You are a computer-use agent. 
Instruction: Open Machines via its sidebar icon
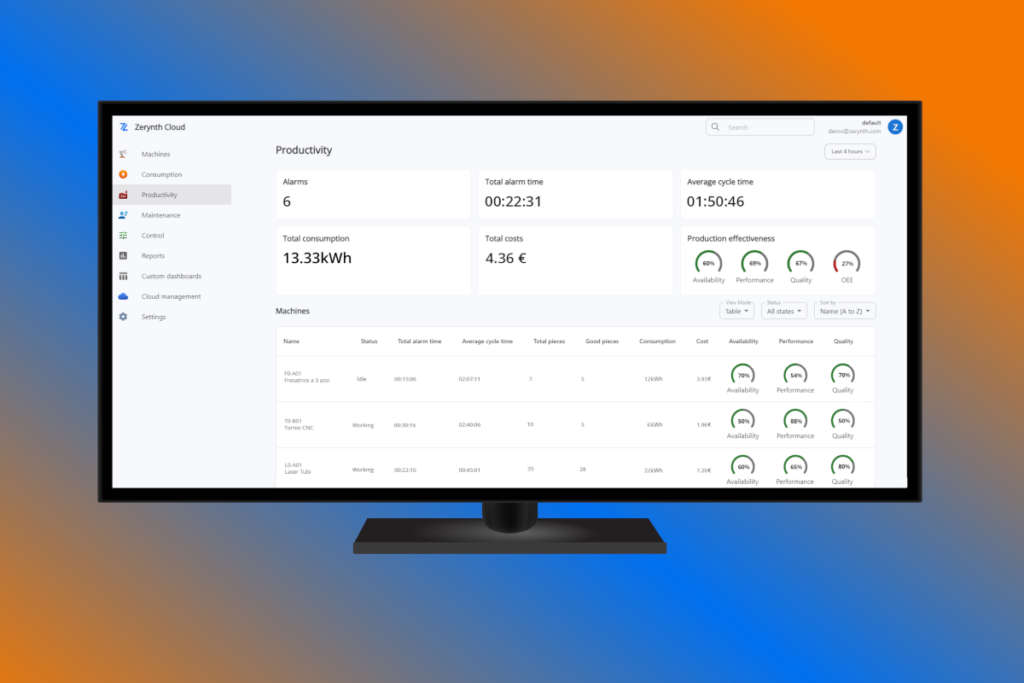pyautogui.click(x=123, y=154)
